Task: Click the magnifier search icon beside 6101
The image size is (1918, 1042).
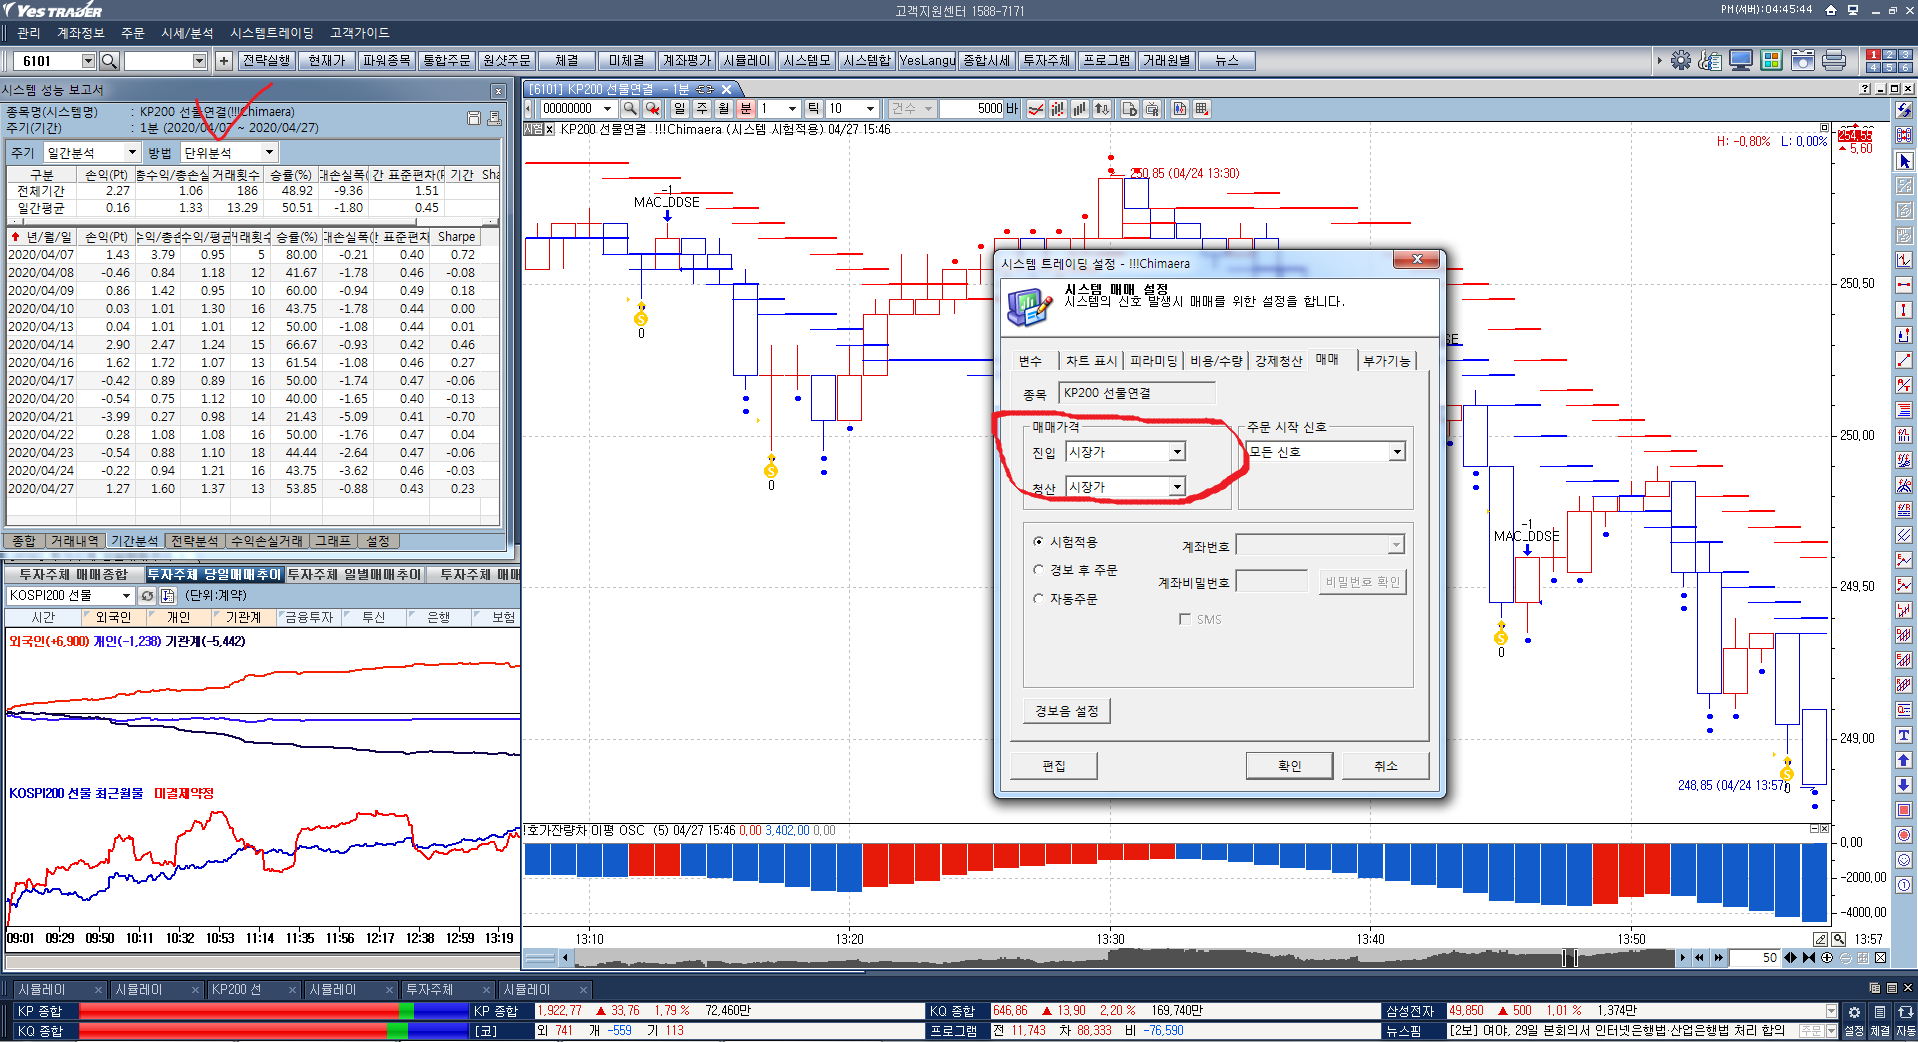Action: pyautogui.click(x=110, y=61)
